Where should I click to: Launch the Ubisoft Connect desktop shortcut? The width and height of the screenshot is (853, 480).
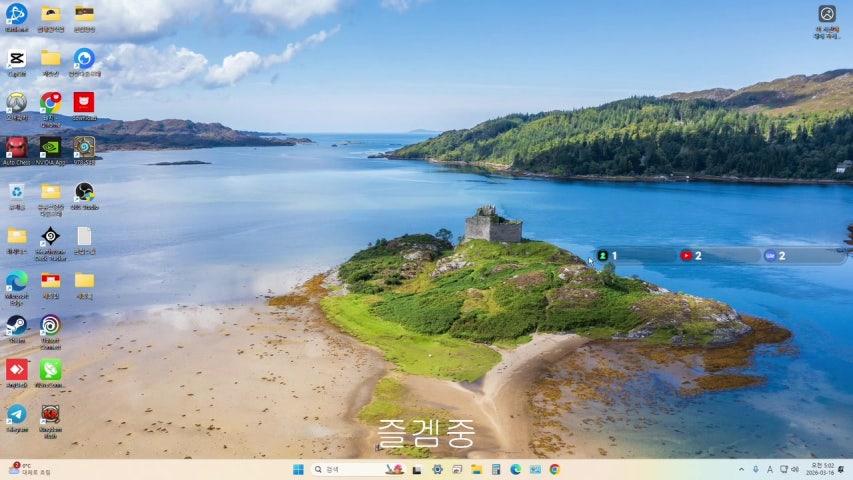[50, 325]
